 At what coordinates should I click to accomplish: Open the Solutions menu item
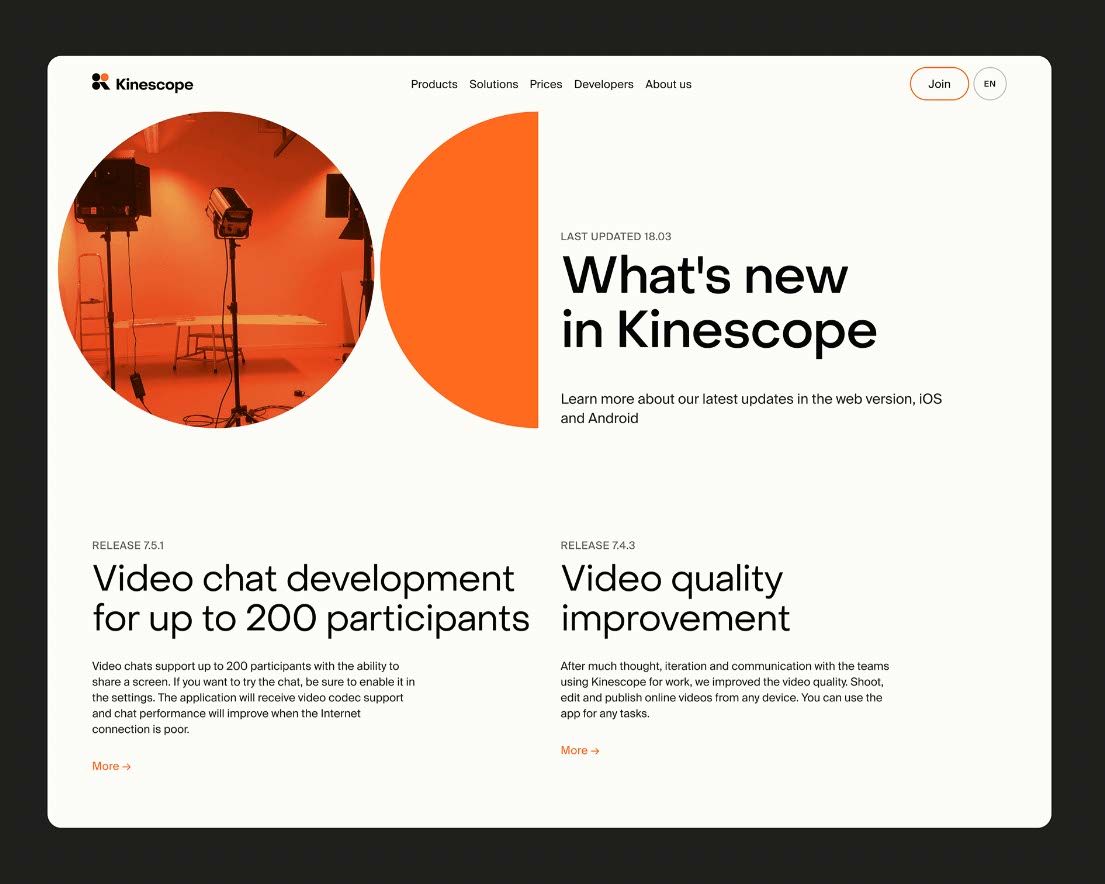pyautogui.click(x=493, y=84)
